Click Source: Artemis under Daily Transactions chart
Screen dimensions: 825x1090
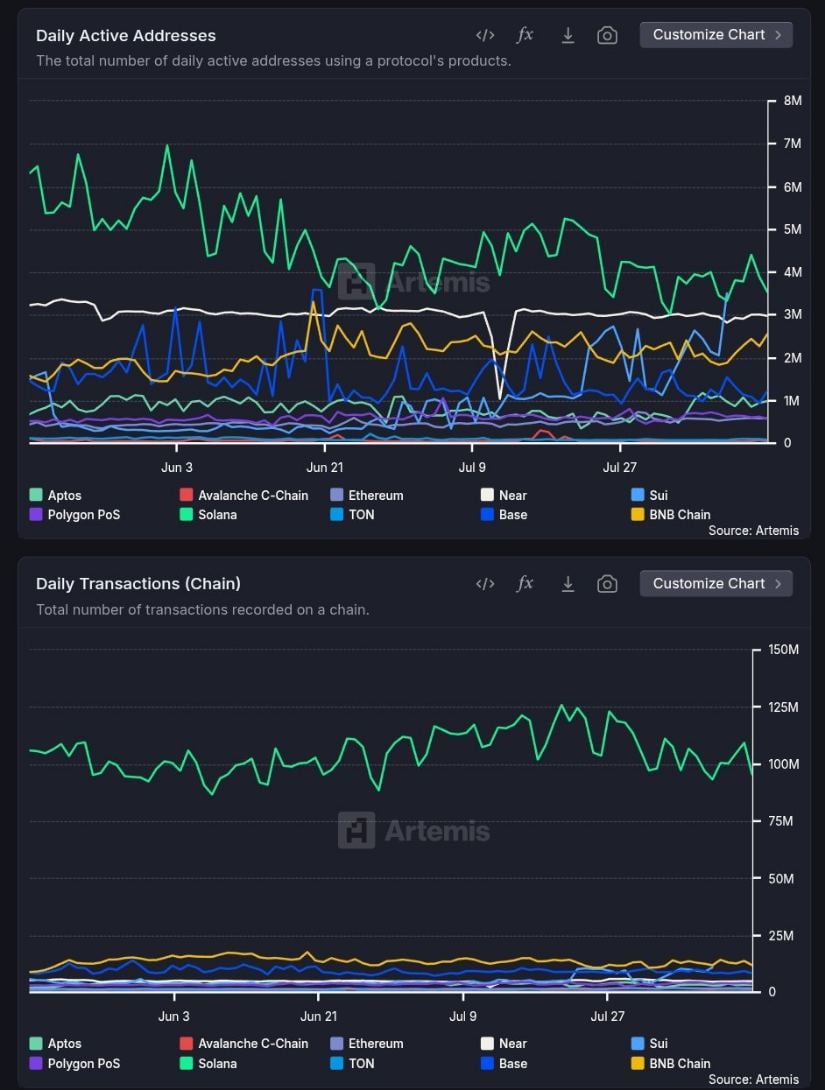pos(753,1080)
